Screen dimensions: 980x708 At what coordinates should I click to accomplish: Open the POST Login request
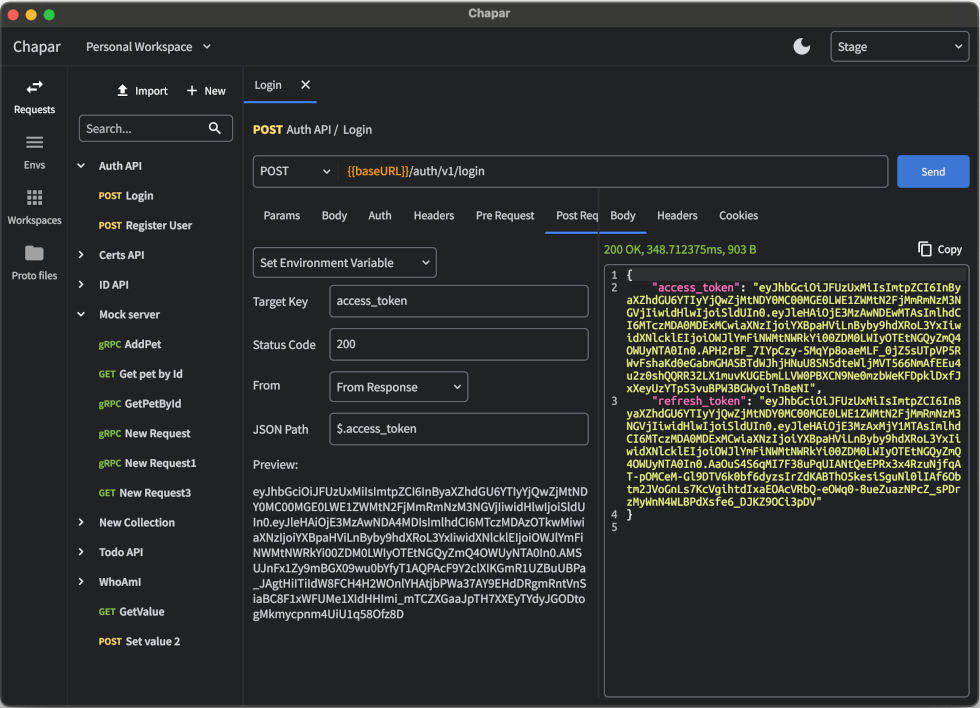[x=126, y=196]
